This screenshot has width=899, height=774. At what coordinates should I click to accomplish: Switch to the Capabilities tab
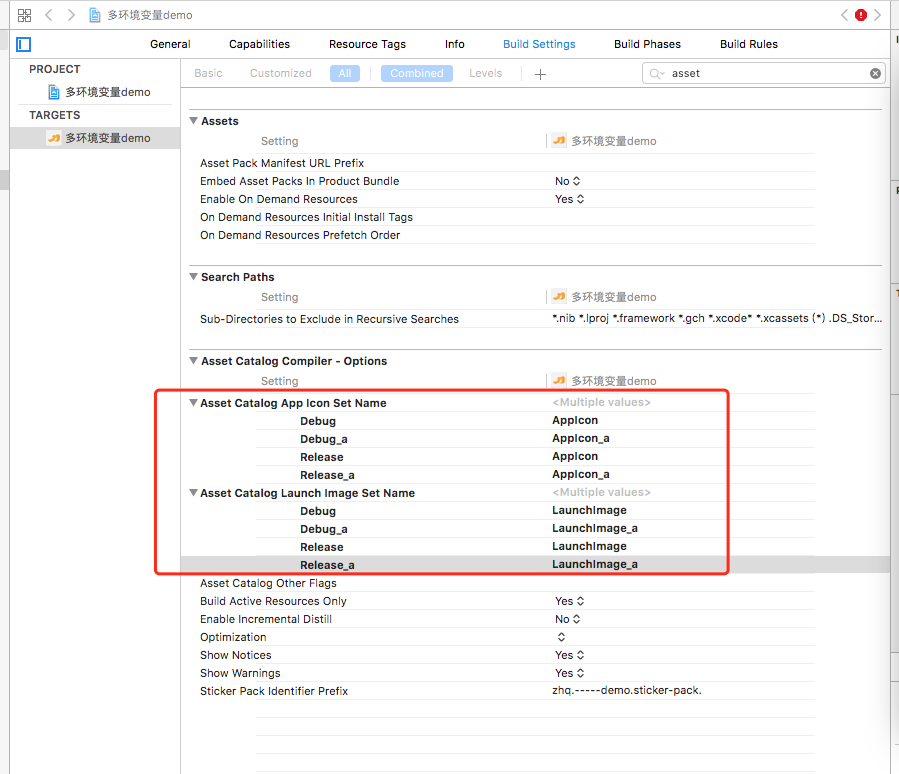[x=259, y=44]
